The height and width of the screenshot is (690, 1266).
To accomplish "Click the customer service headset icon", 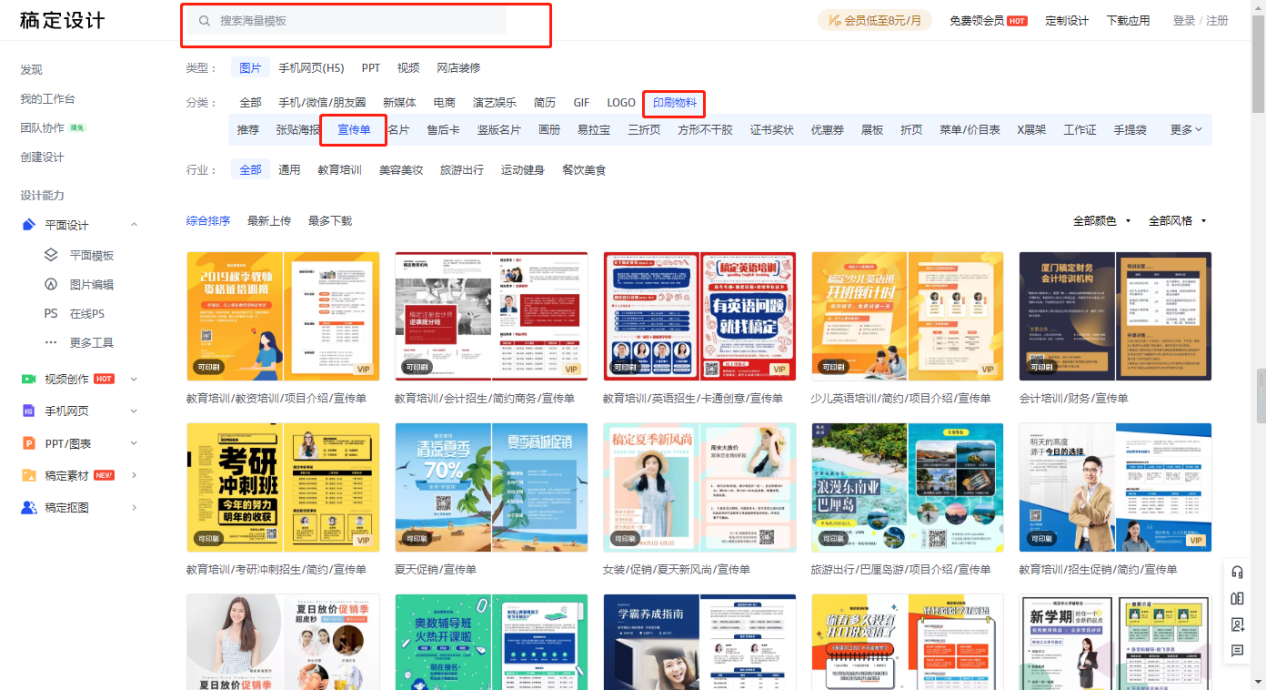I will [x=1237, y=573].
